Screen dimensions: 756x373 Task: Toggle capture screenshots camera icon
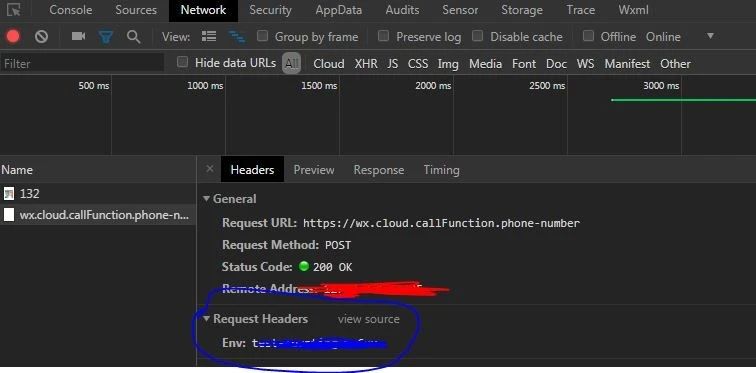pyautogui.click(x=78, y=36)
